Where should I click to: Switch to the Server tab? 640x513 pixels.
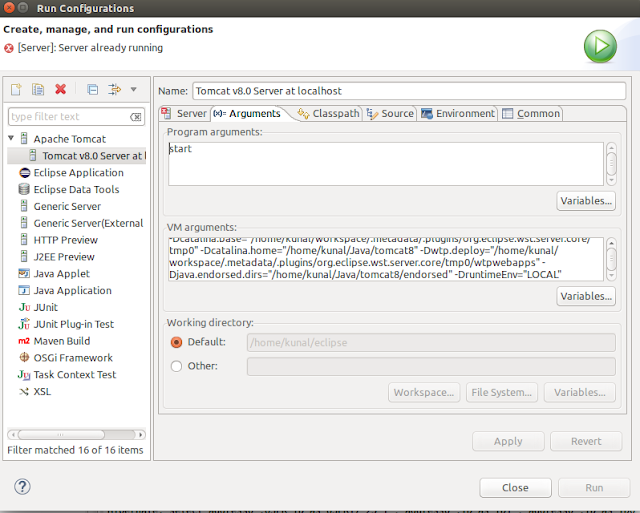click(x=185, y=113)
